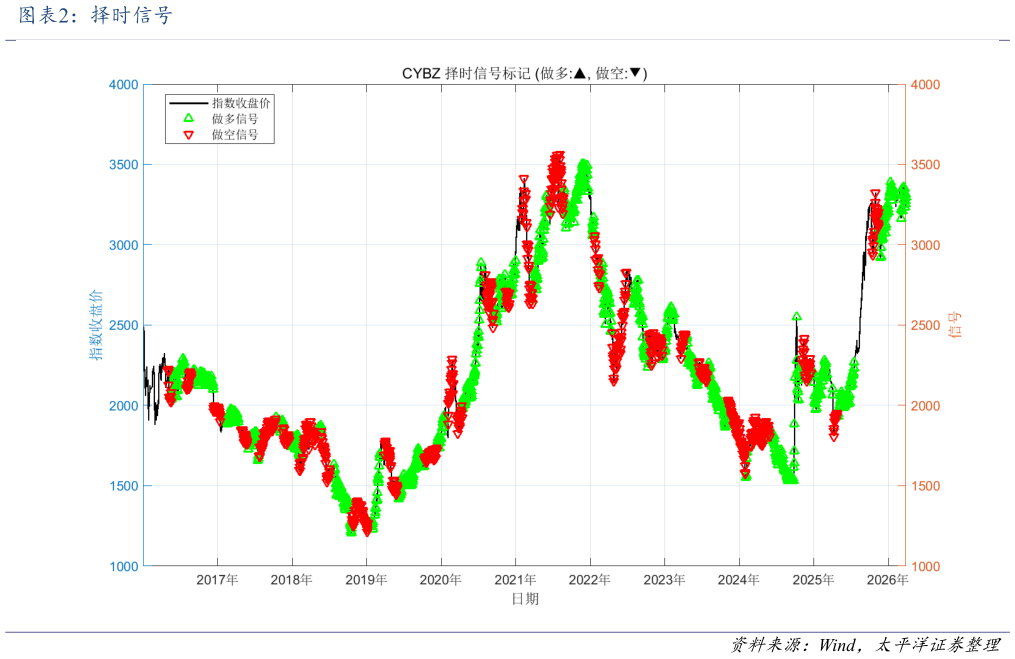
Task: Click the 2026年 x-axis tick label
Action: point(887,579)
